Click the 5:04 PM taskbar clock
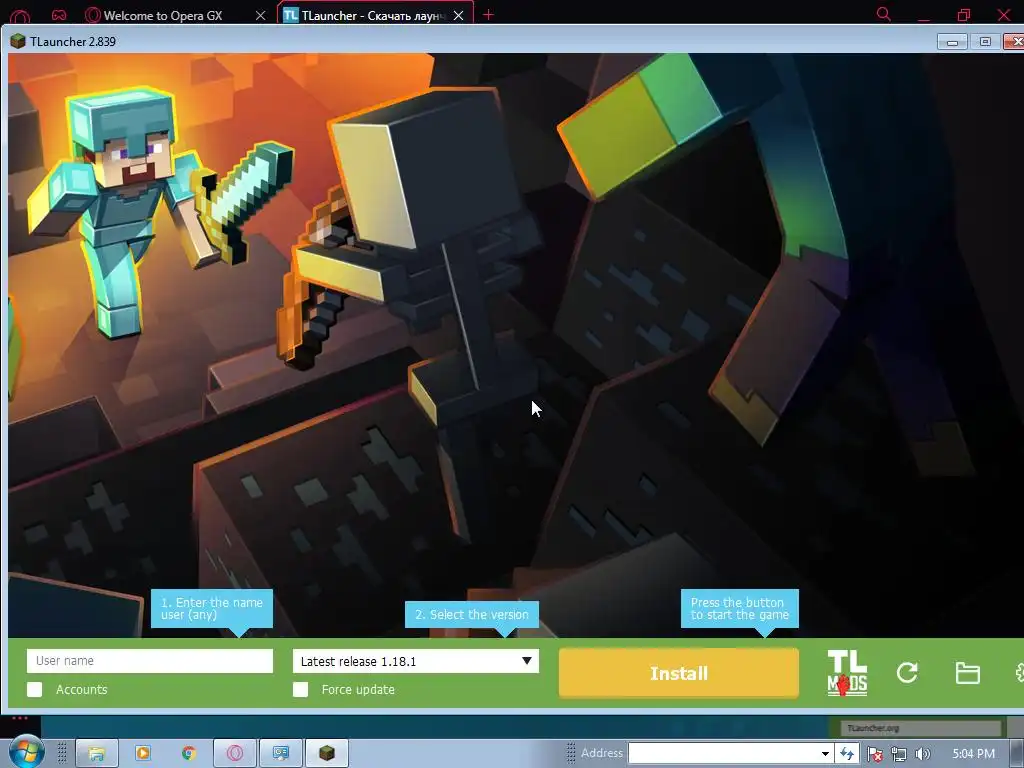Viewport: 1024px width, 768px height. (x=973, y=754)
